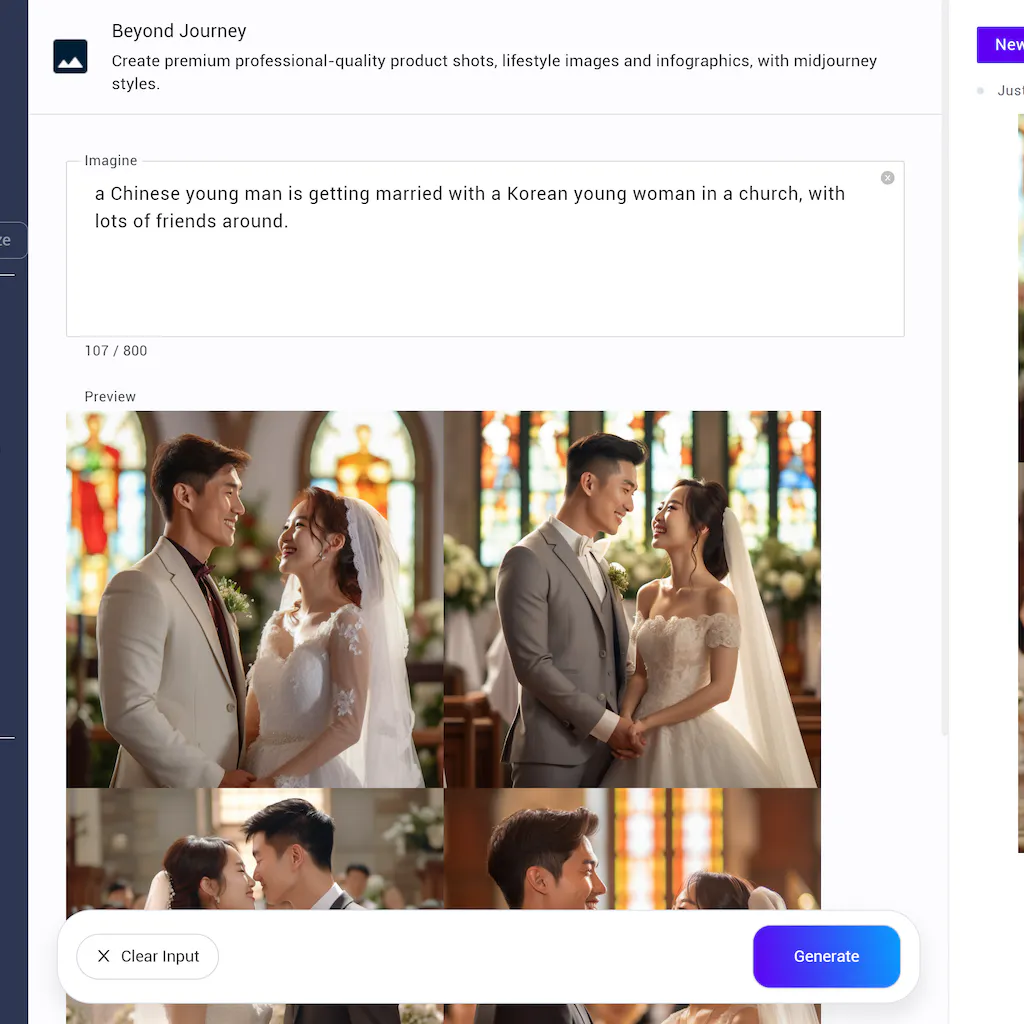The height and width of the screenshot is (1024, 1024).
Task: Click the Imagine field label
Action: 111,161
